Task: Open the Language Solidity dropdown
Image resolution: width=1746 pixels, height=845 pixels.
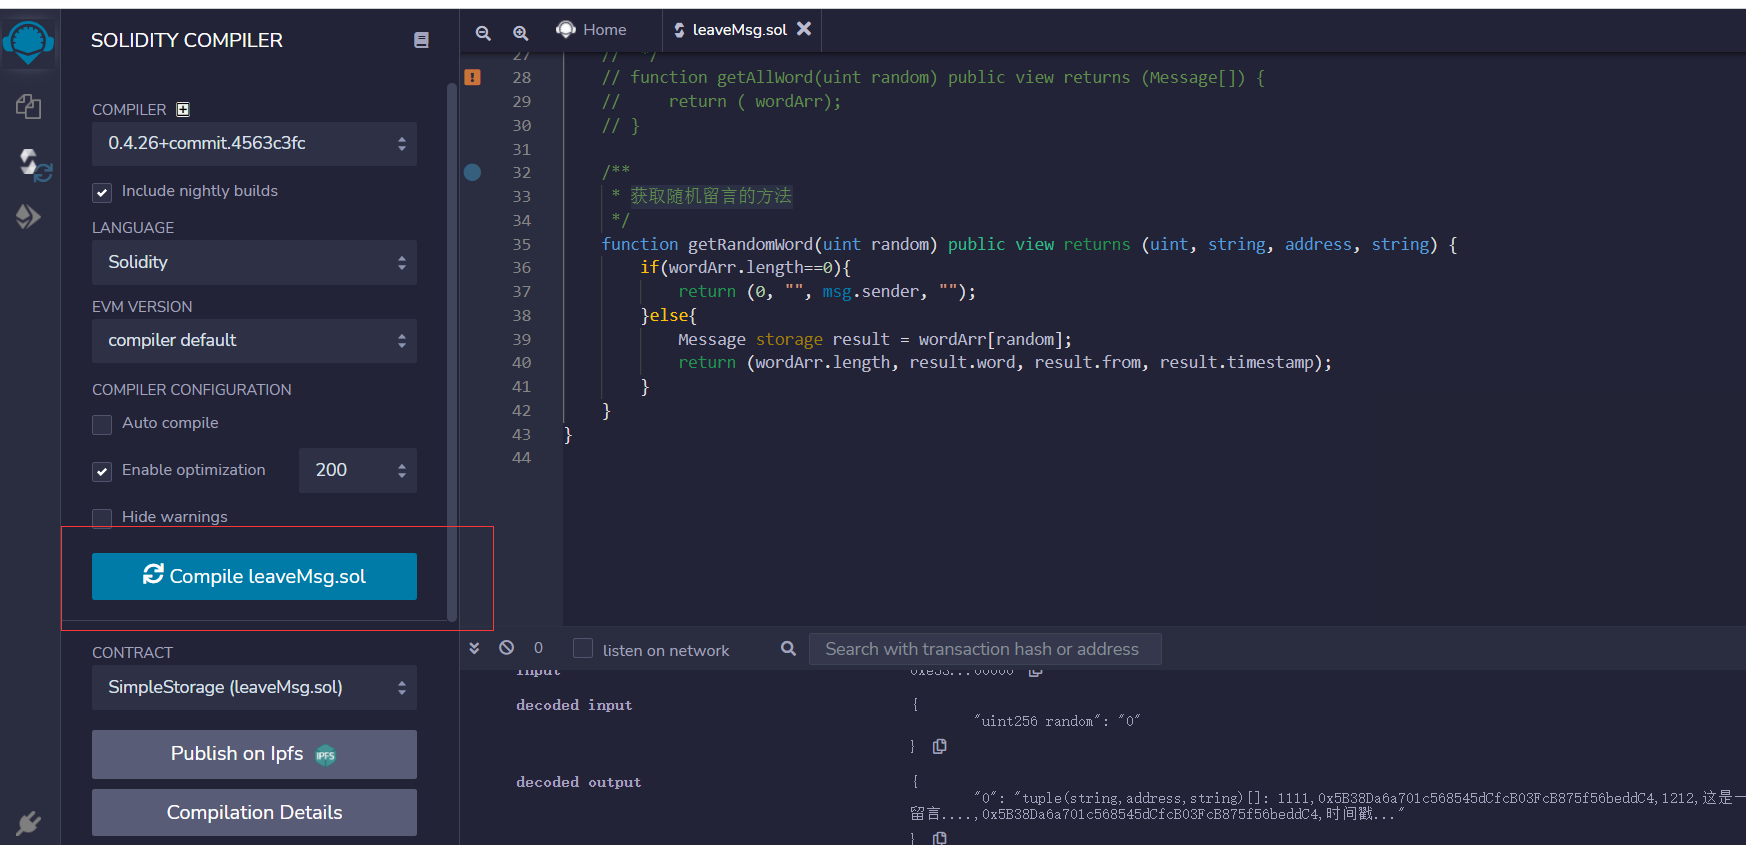Action: (254, 262)
